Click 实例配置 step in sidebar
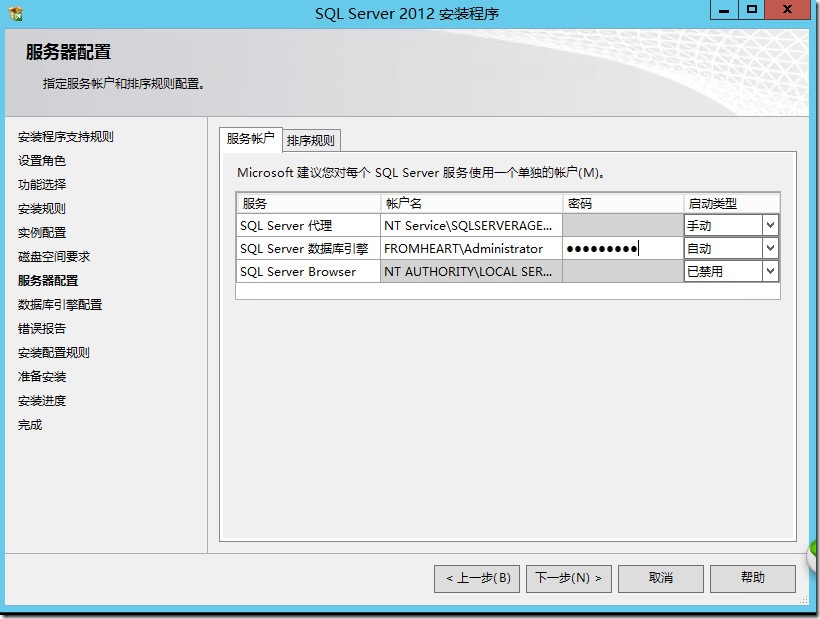The width and height of the screenshot is (820, 619). 42,233
